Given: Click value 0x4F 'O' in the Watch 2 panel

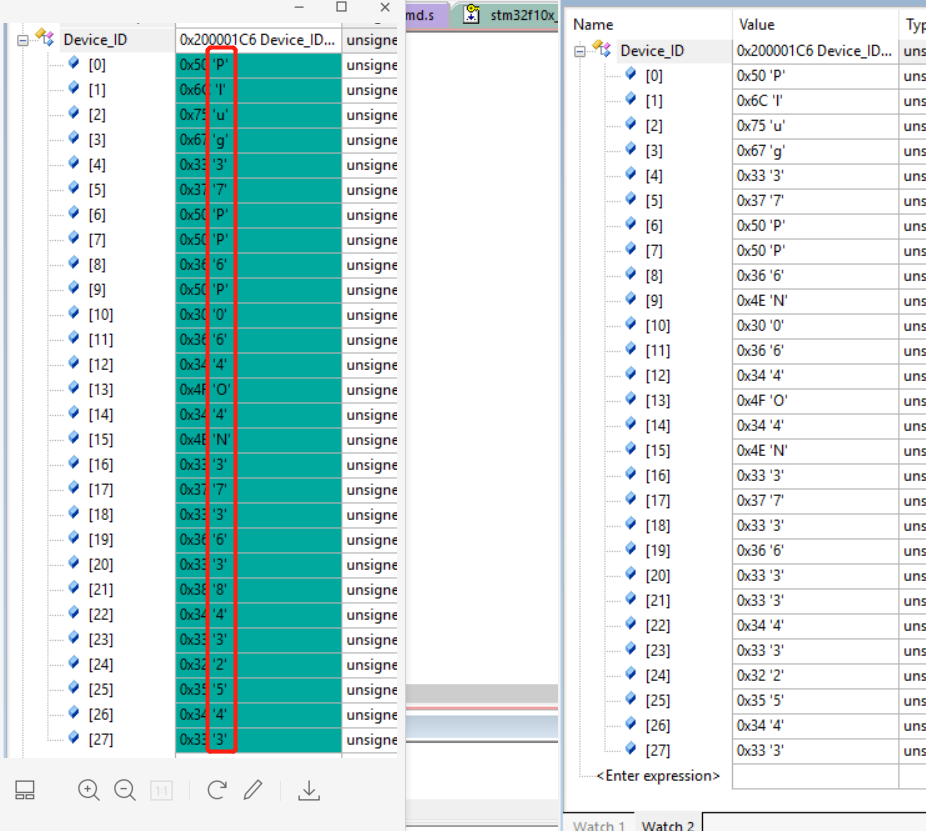Looking at the screenshot, I should click(762, 400).
